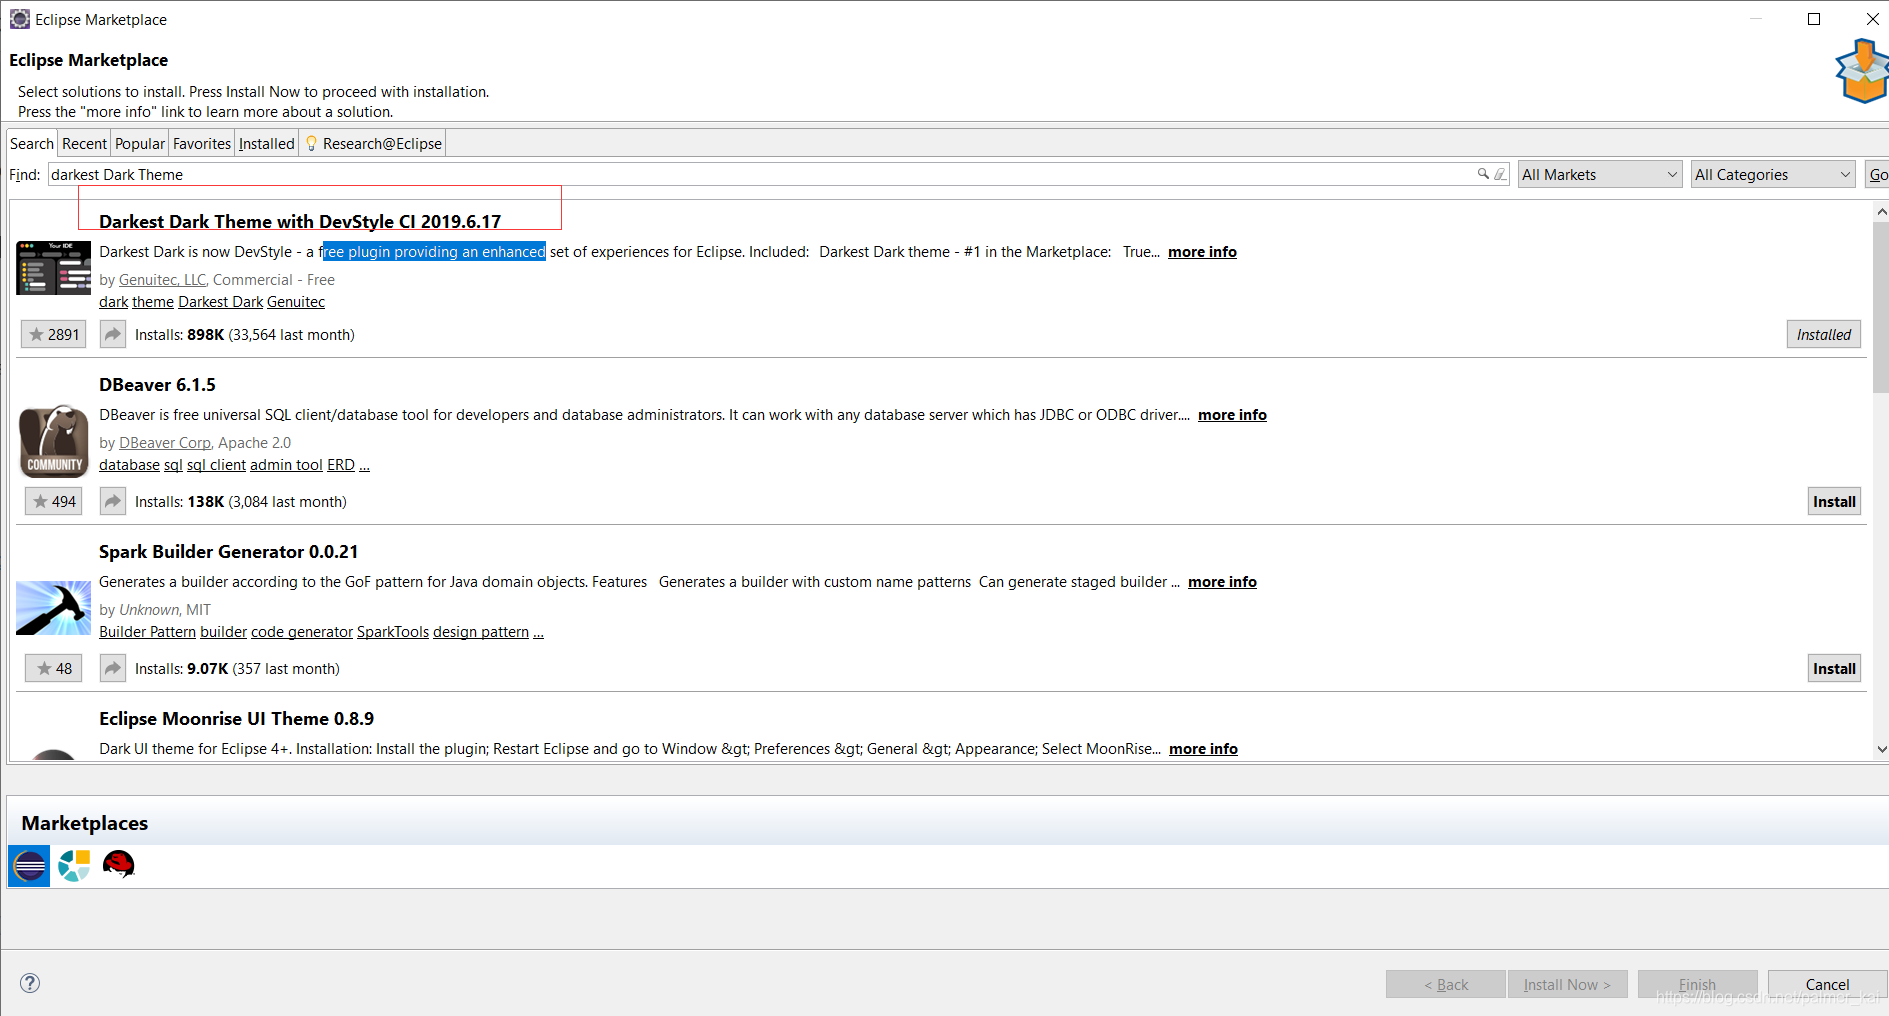Click scroll down arrow of results list
Viewport: 1889px width, 1016px height.
(1881, 749)
